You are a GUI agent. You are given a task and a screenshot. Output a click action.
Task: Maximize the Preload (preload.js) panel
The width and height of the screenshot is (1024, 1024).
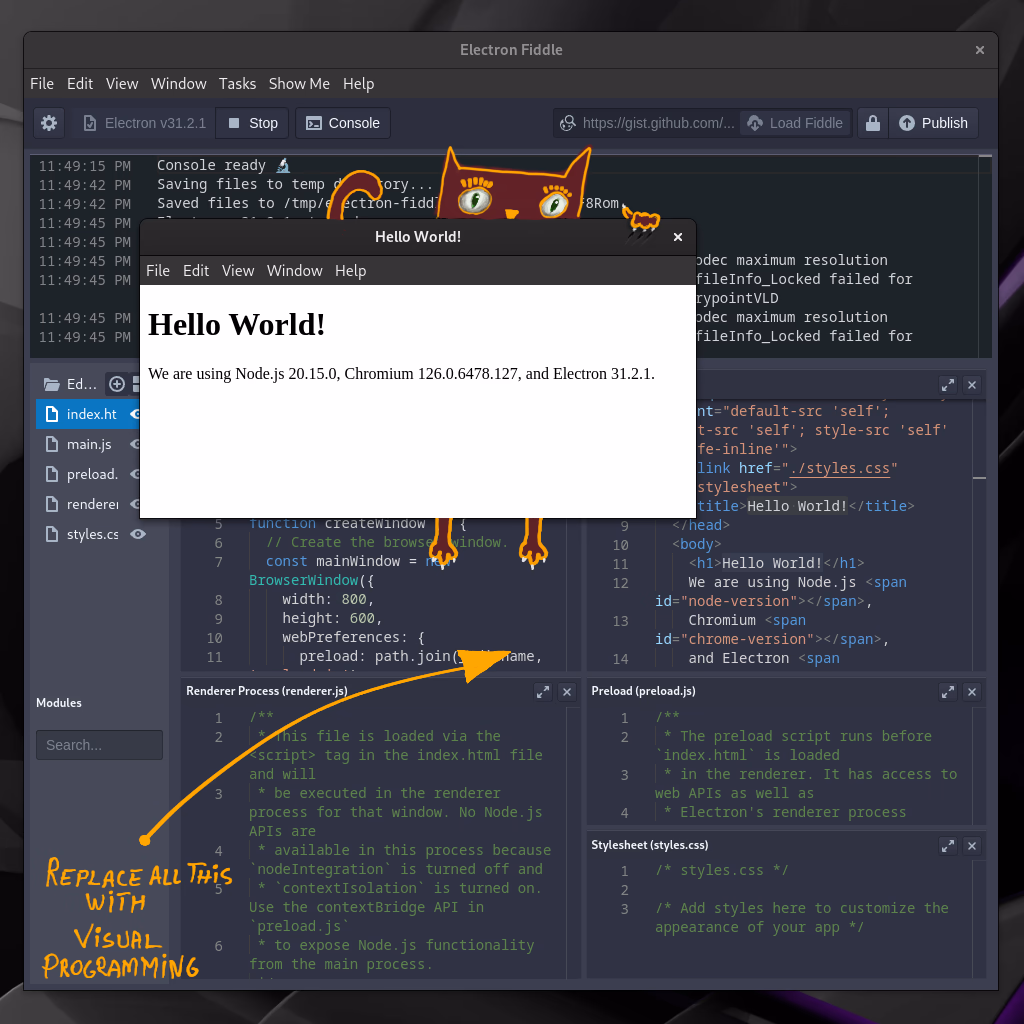[x=948, y=691]
